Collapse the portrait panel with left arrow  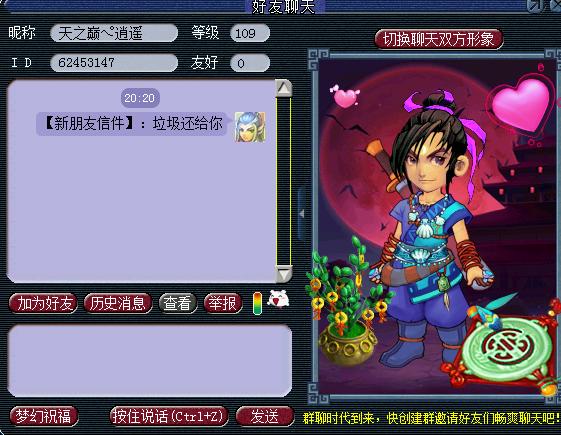[x=302, y=214]
